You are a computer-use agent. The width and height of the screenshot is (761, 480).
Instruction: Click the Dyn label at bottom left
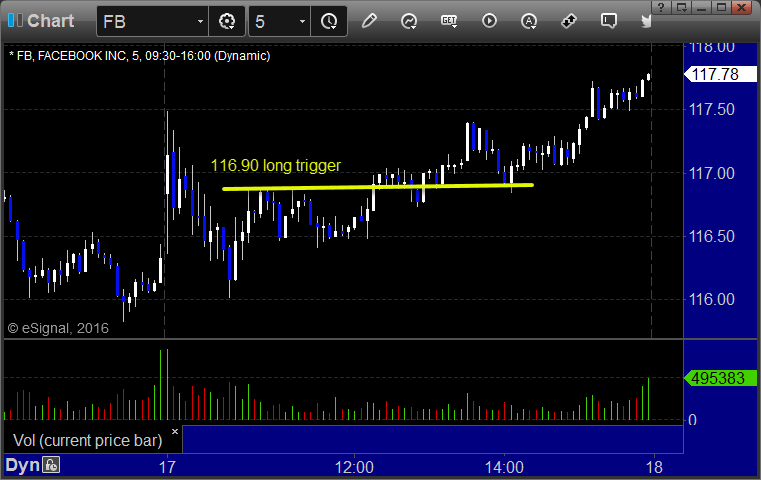click(x=22, y=465)
